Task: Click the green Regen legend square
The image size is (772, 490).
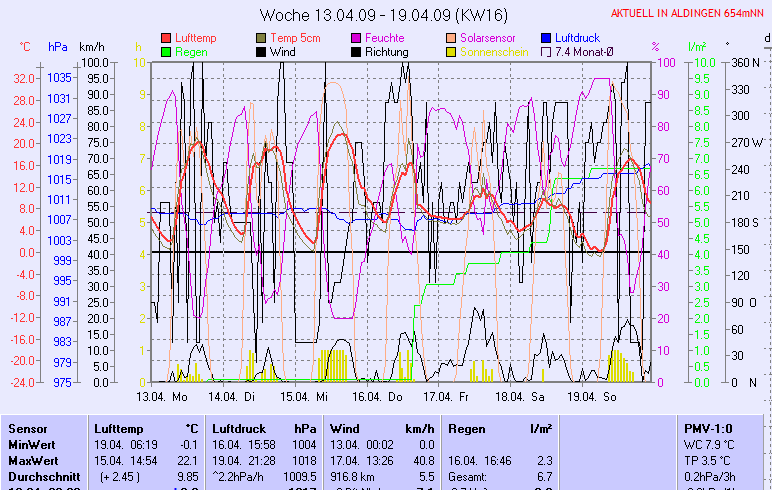Action: [166, 51]
